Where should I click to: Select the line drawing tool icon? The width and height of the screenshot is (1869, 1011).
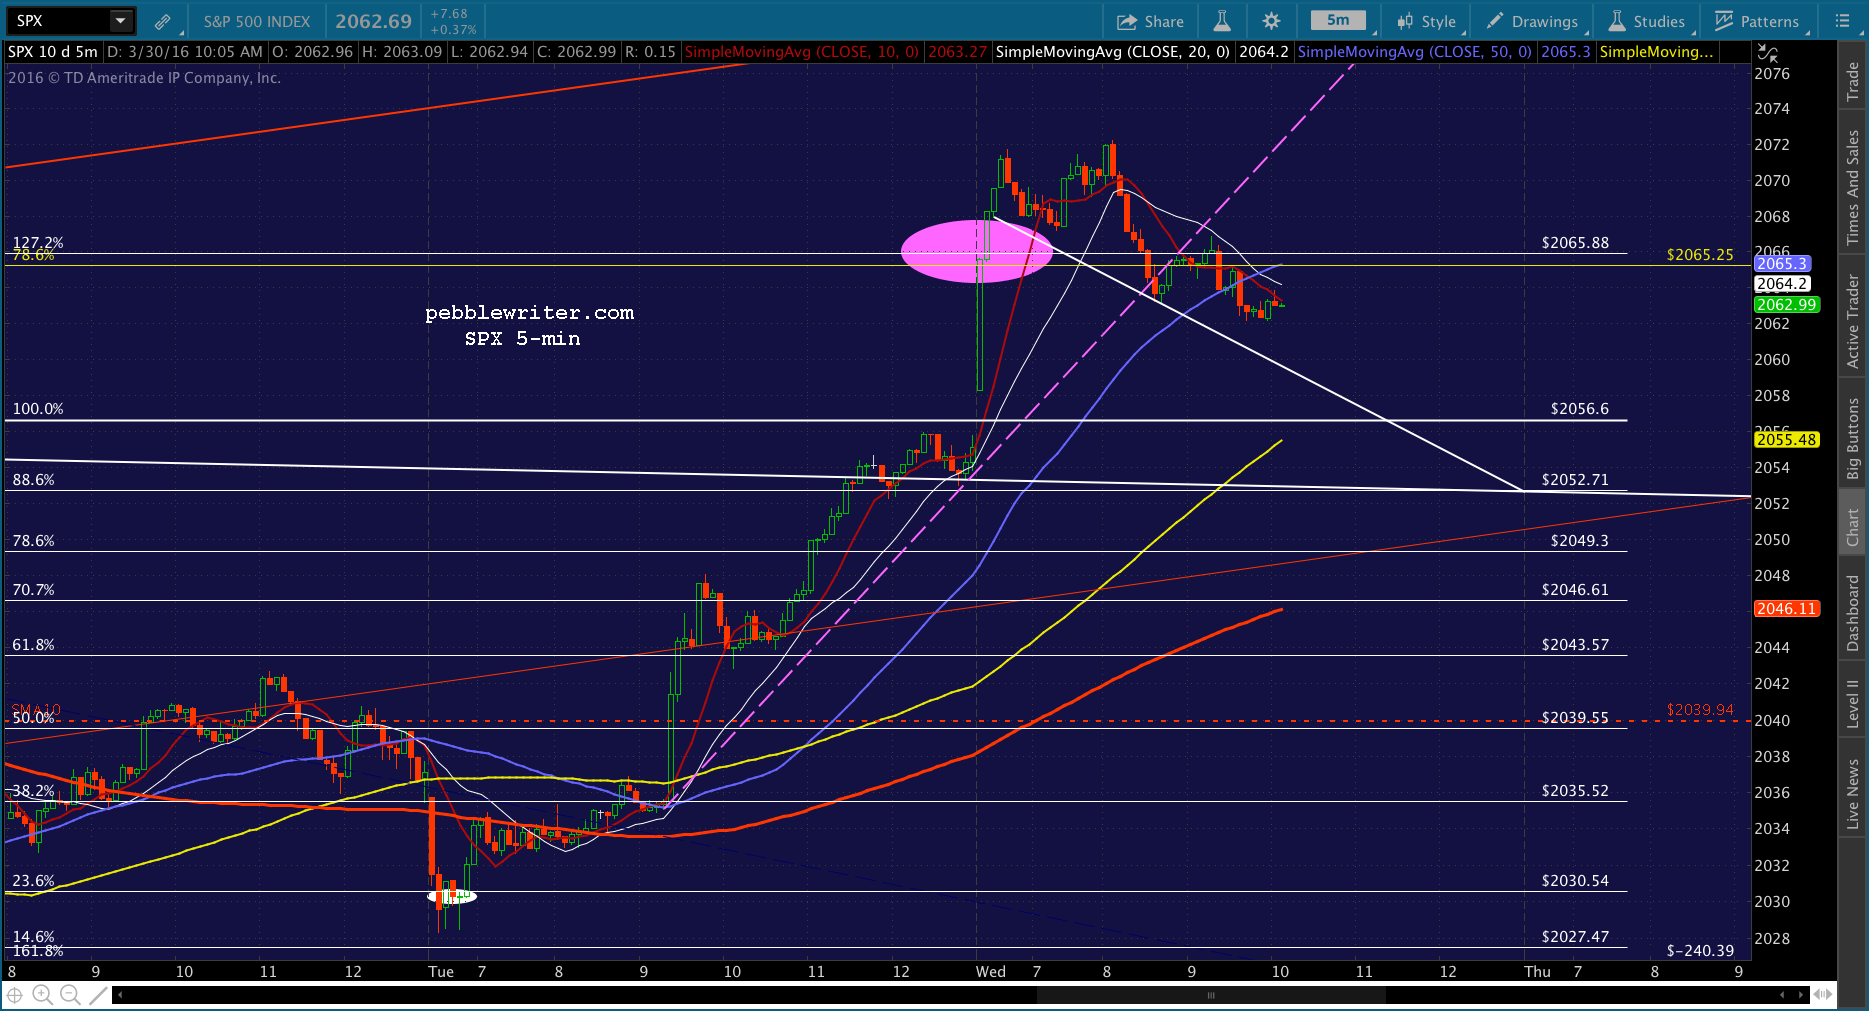97,995
